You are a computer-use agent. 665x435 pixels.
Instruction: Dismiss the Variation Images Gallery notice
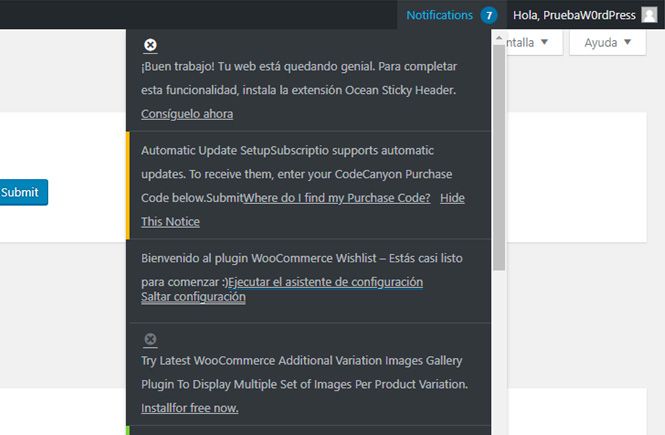[x=150, y=339]
